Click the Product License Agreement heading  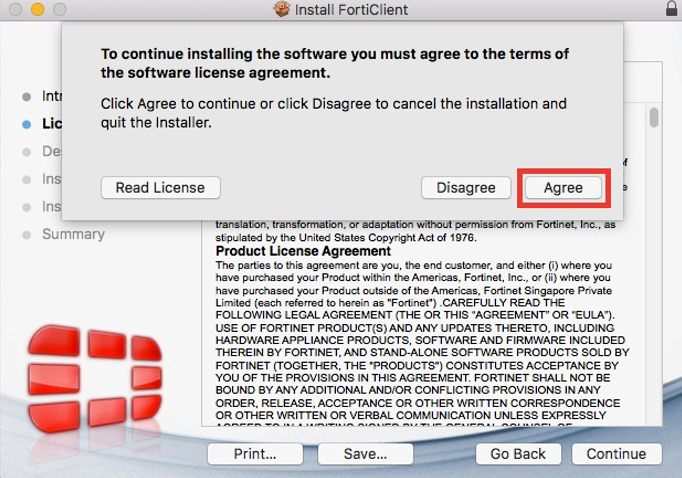(x=303, y=251)
